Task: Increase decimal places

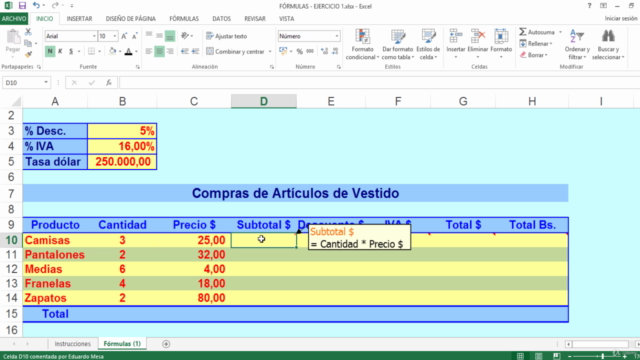Action: tap(324, 51)
